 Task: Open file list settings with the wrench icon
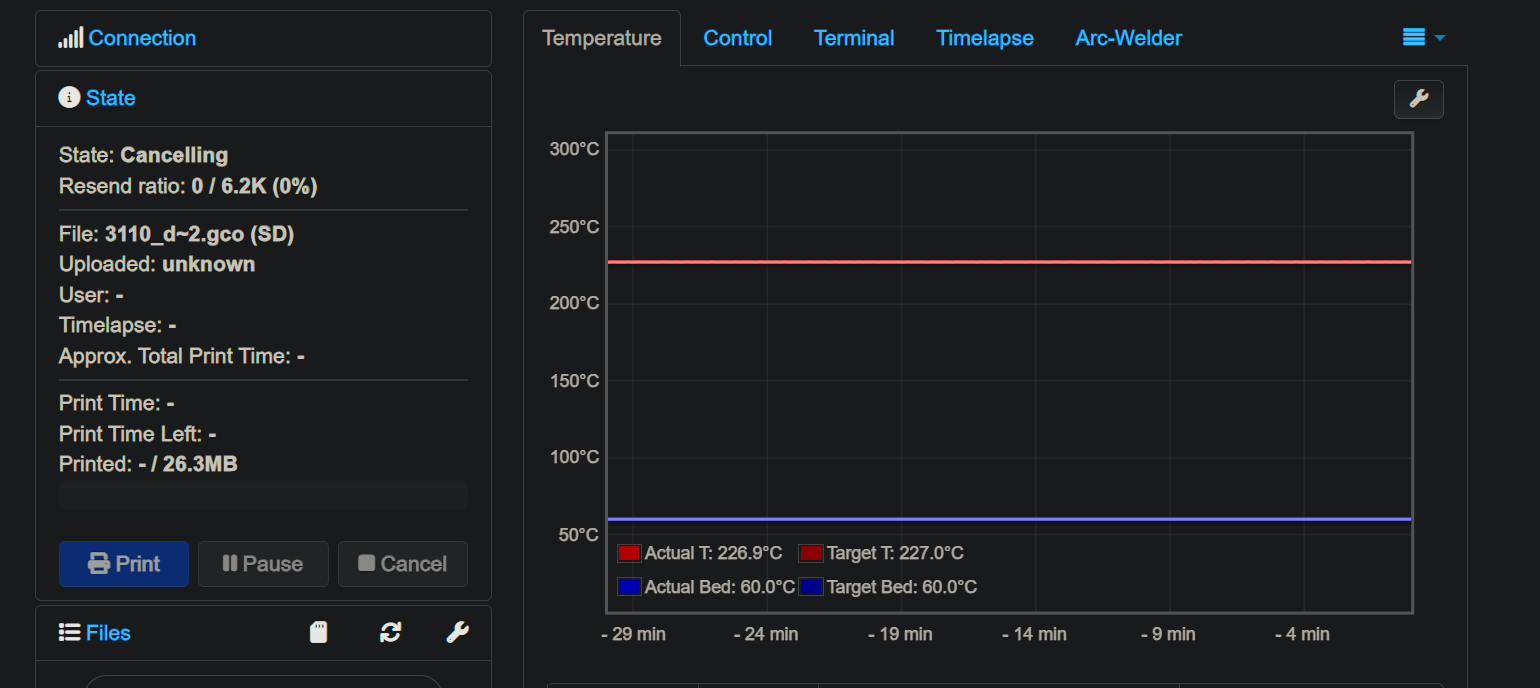point(458,632)
